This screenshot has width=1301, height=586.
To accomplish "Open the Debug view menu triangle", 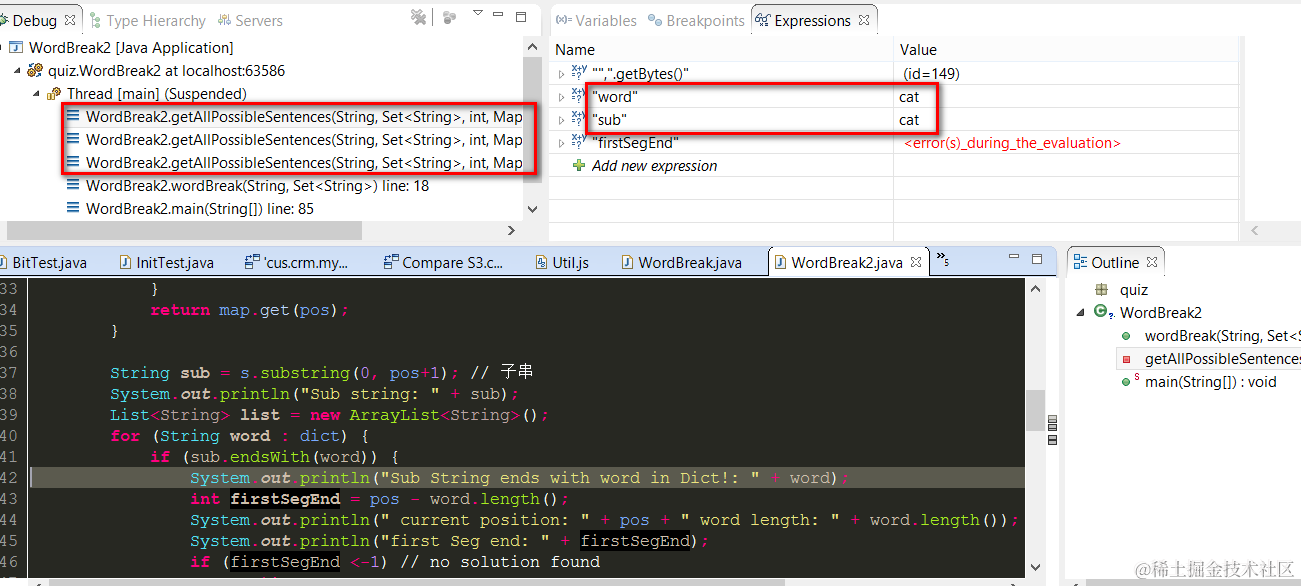I will click(477, 15).
